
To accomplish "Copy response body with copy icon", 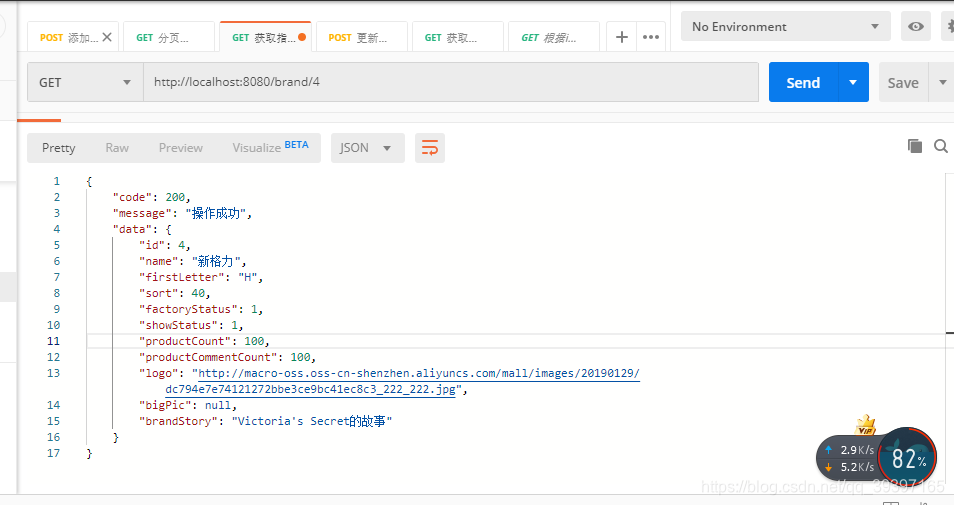I will [x=914, y=146].
